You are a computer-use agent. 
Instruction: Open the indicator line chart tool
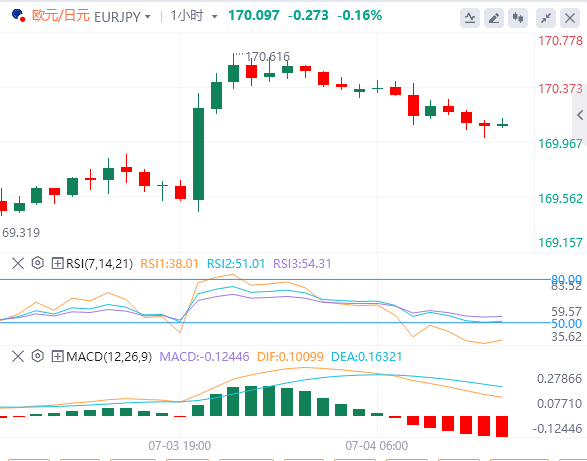(x=470, y=18)
